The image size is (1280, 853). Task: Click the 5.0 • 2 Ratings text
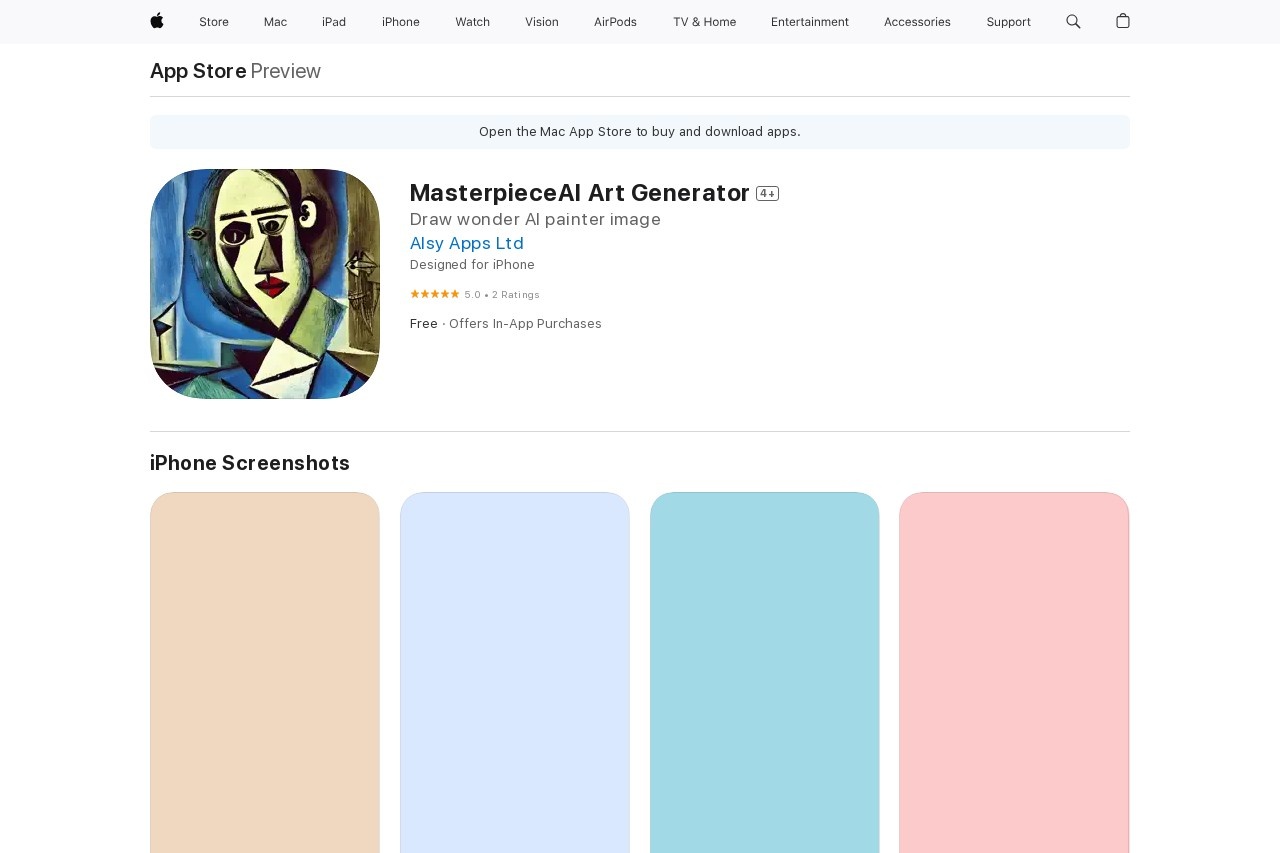click(502, 295)
